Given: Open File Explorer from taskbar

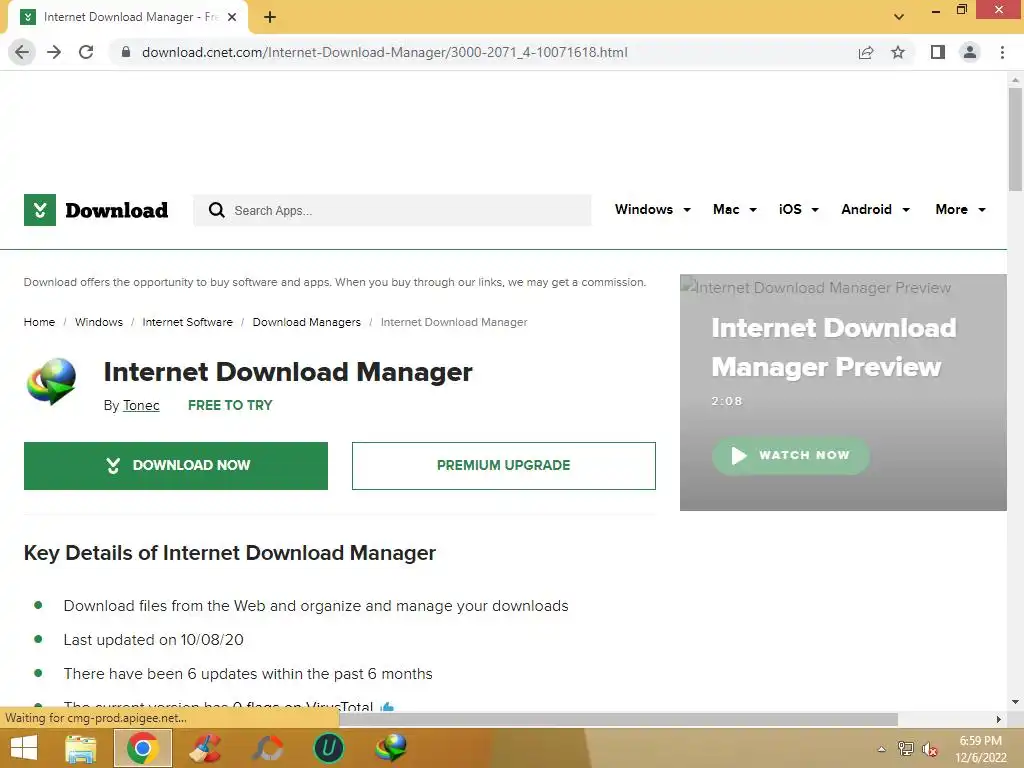Looking at the screenshot, I should point(81,748).
